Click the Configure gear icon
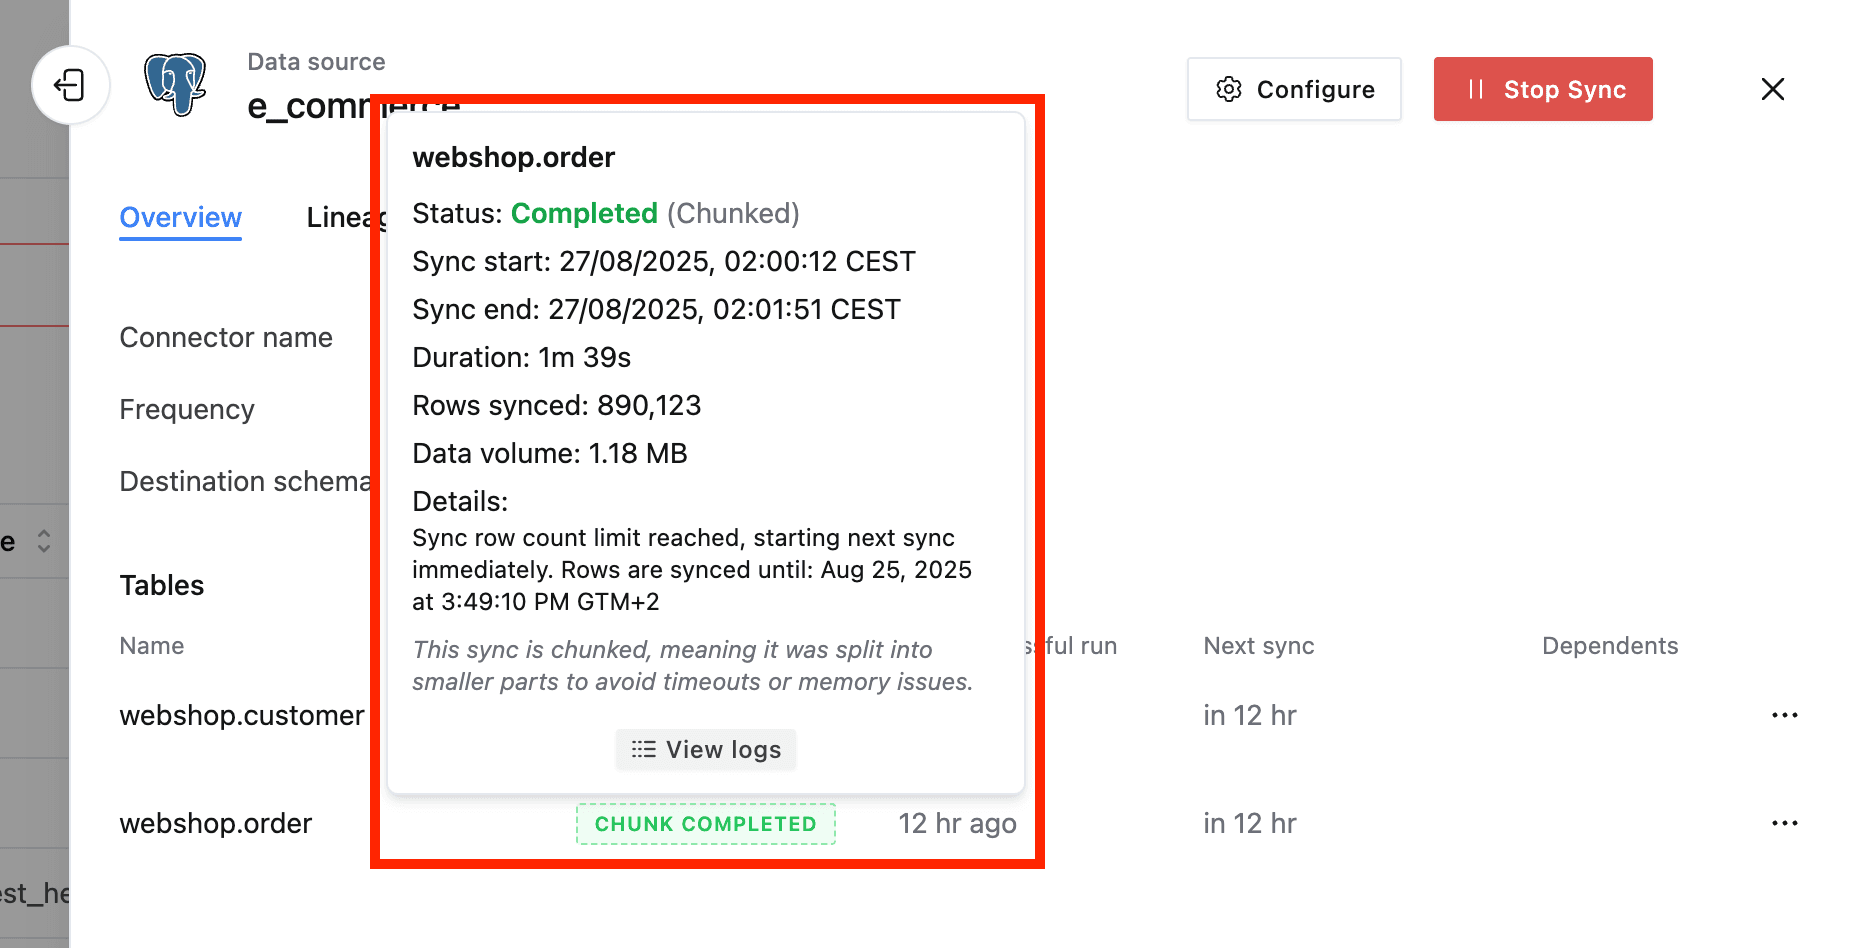The height and width of the screenshot is (948, 1859). (1228, 89)
